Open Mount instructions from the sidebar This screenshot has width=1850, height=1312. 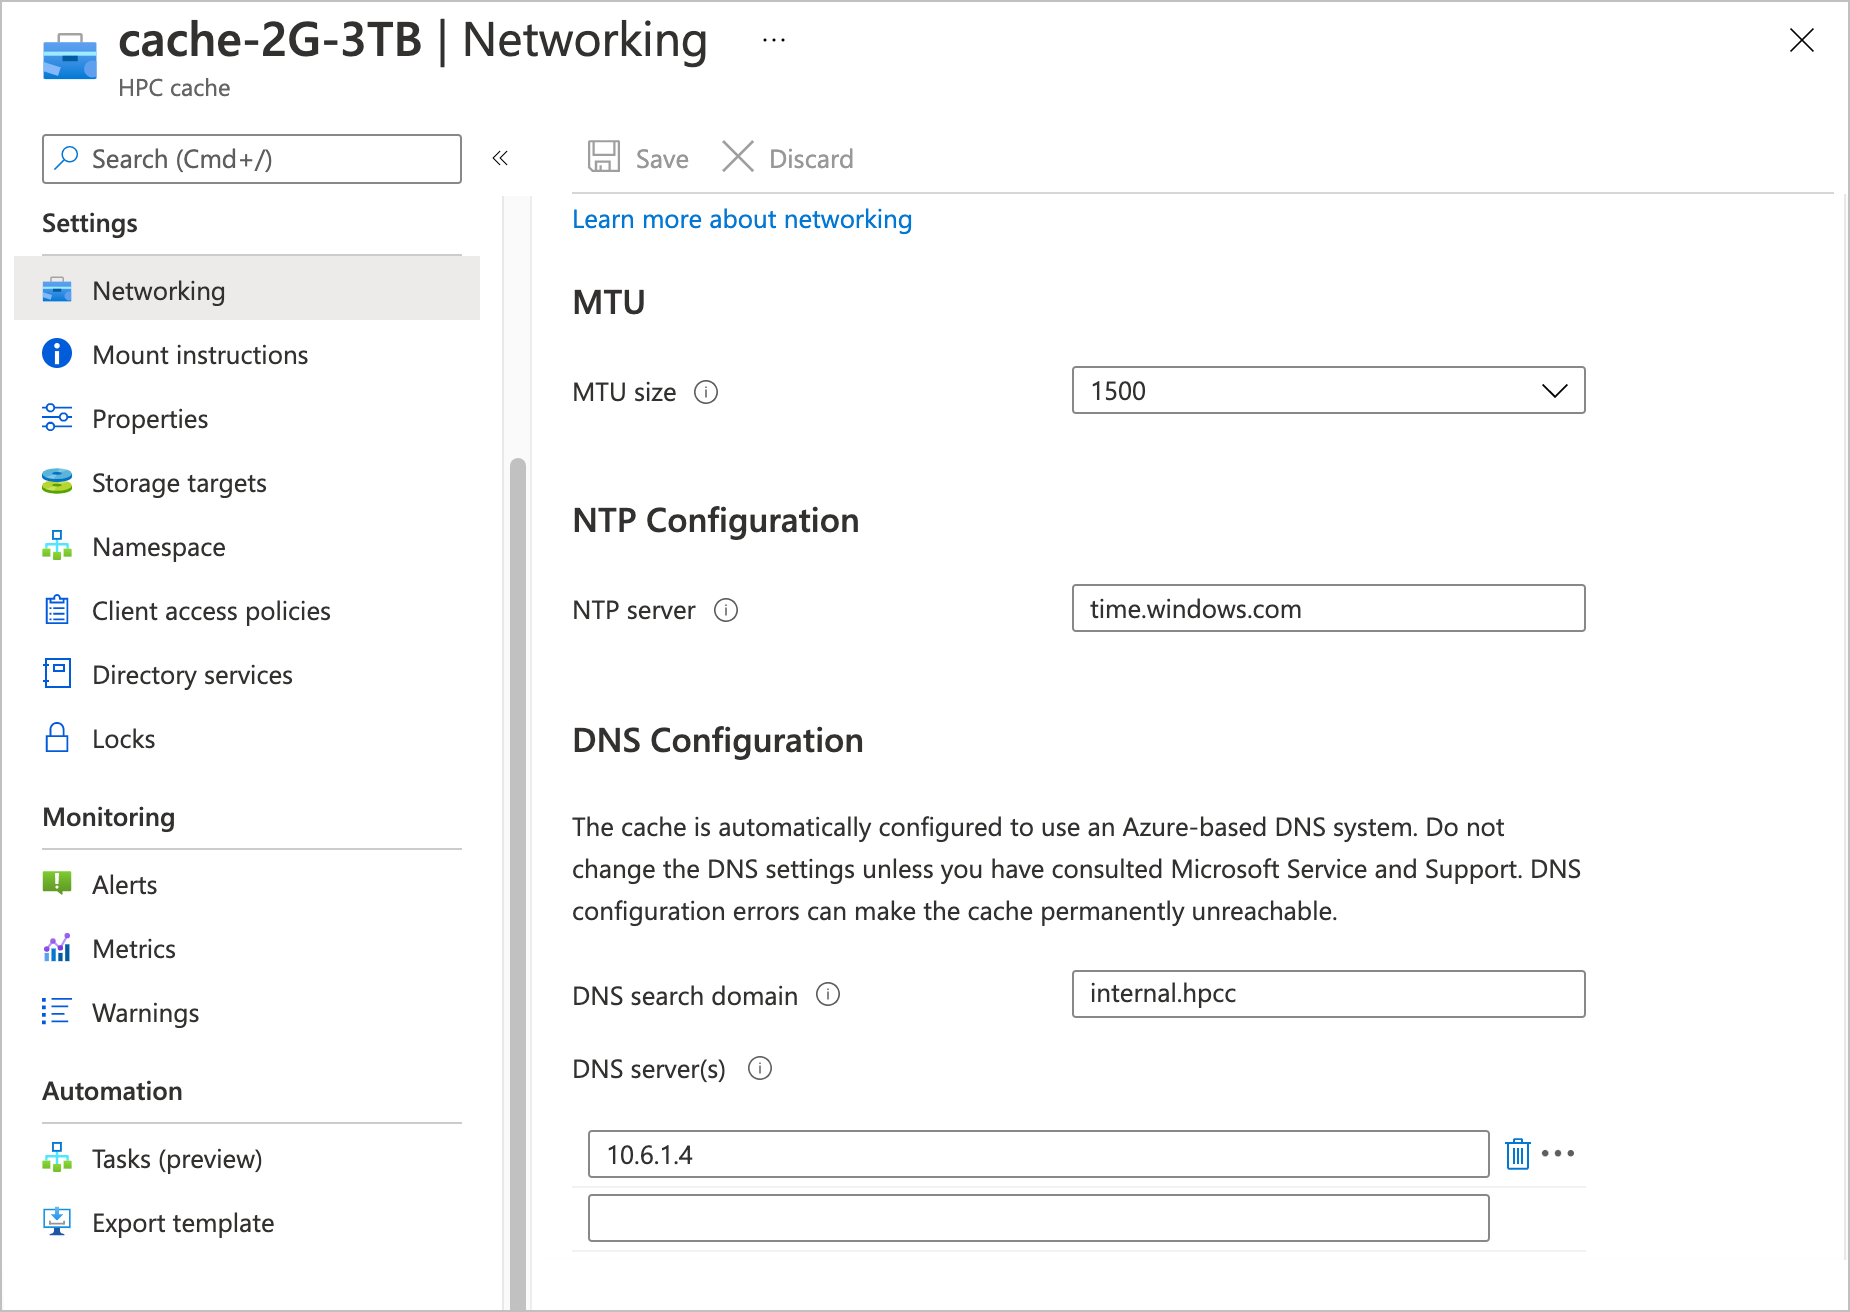[x=199, y=354]
